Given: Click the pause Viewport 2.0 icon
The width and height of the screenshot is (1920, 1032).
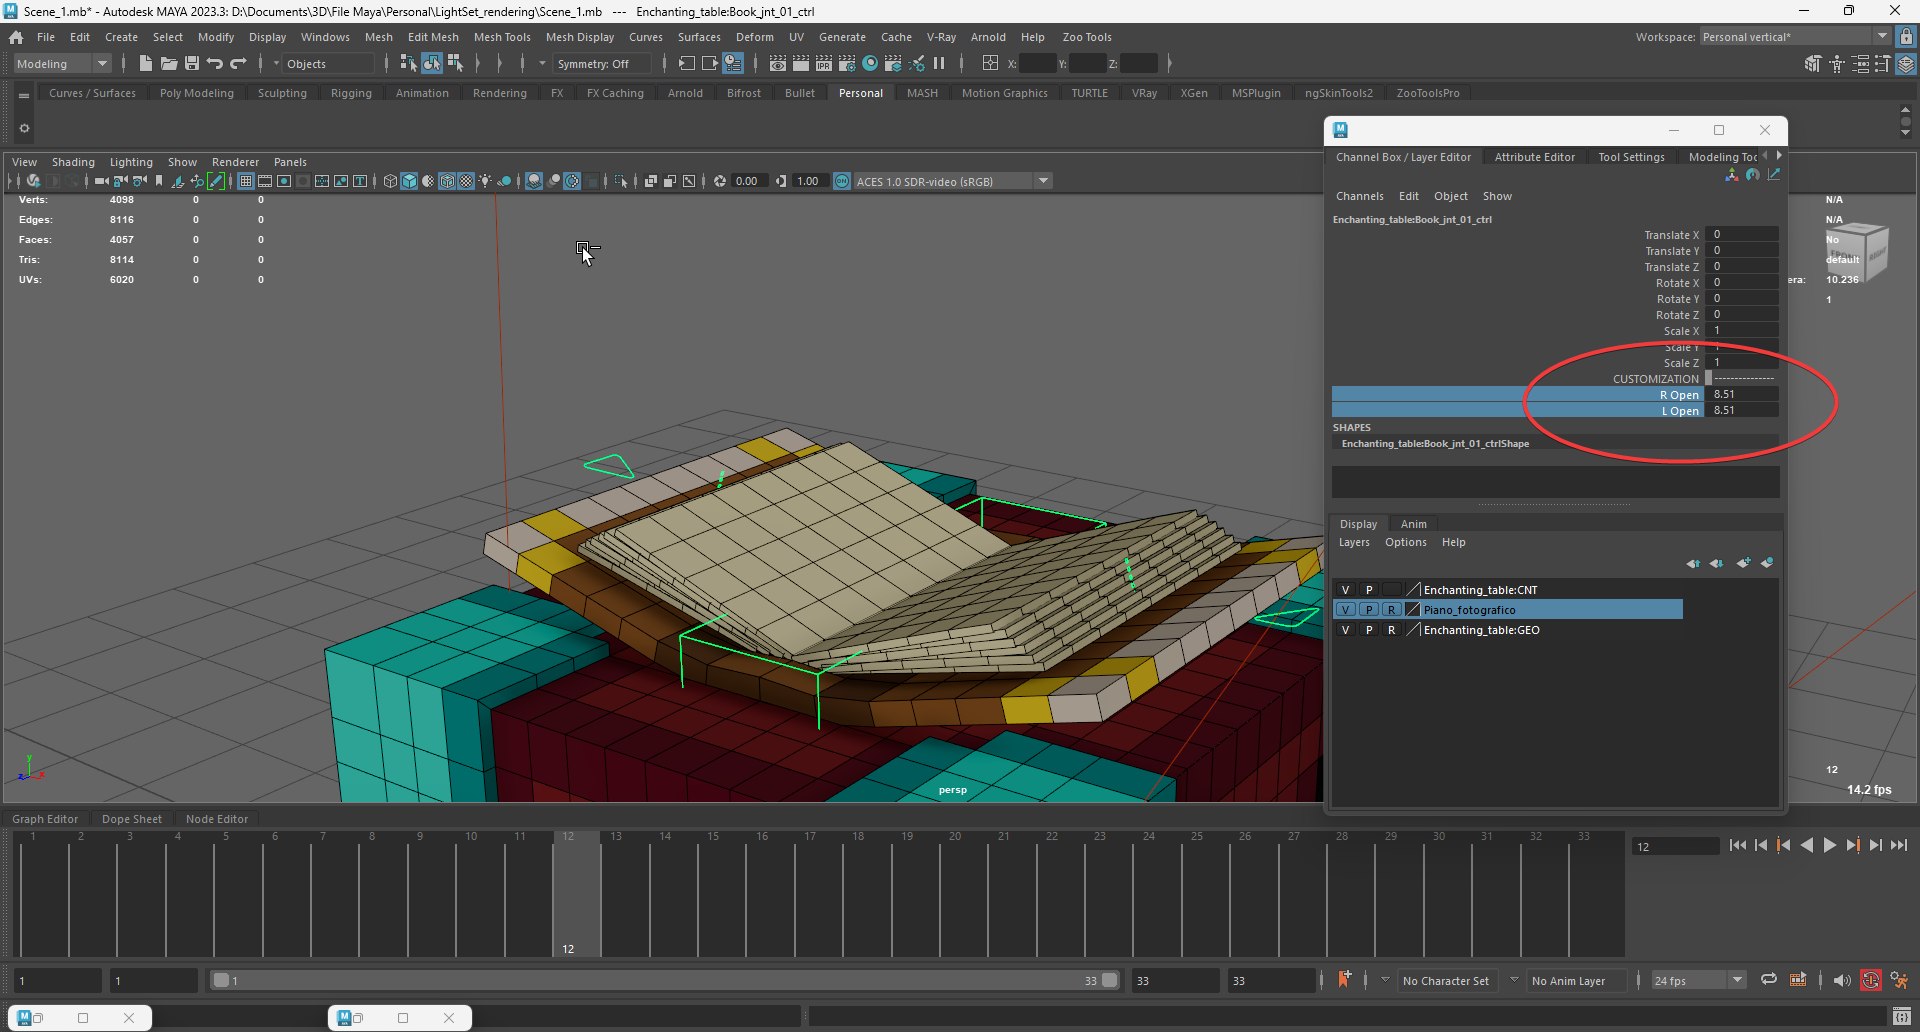Looking at the screenshot, I should pyautogui.click(x=939, y=63).
